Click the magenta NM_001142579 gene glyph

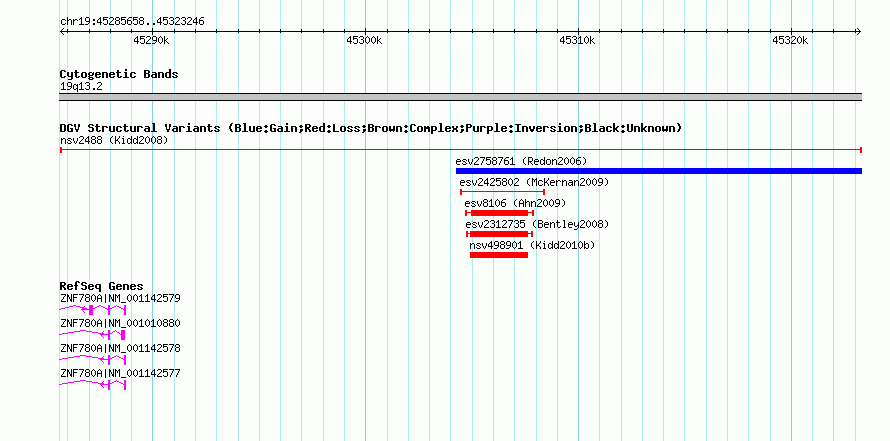click(93, 309)
